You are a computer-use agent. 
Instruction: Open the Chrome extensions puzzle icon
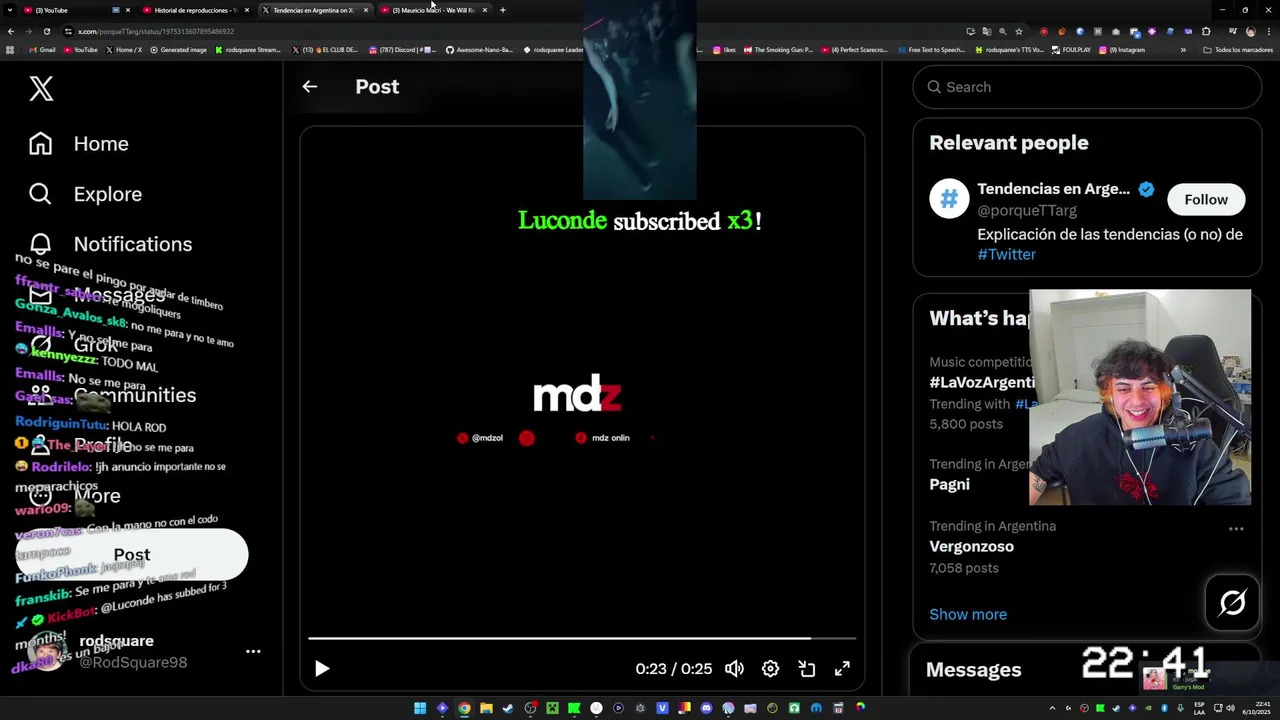tap(1206, 31)
